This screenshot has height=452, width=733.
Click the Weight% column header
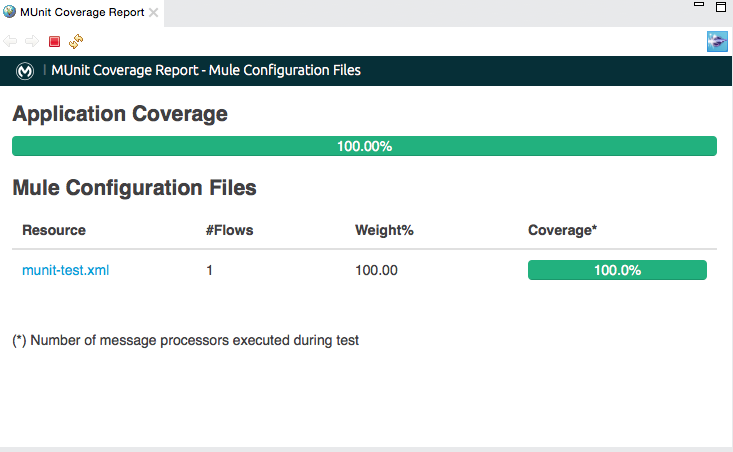point(384,230)
